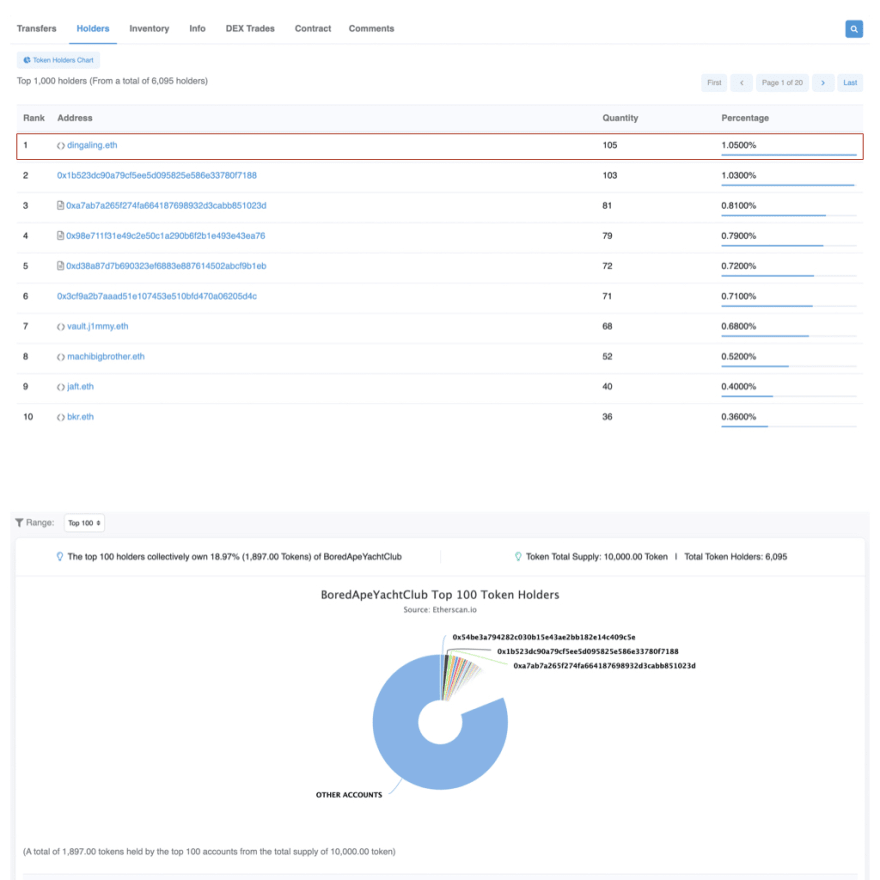Viewport: 880px width, 880px height.
Task: Open vault.j1mmy.eth holder link
Action: coord(98,327)
